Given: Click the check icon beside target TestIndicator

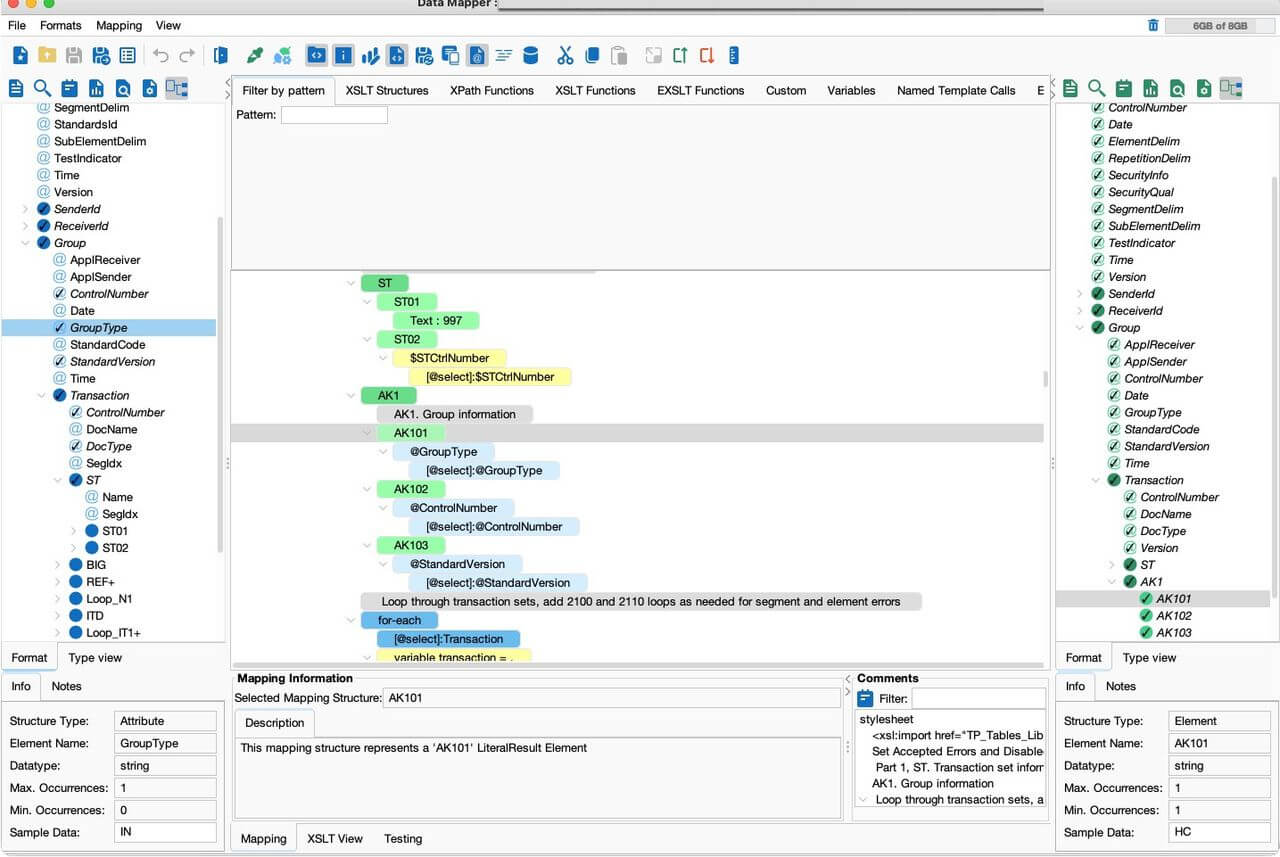Looking at the screenshot, I should click(1098, 243).
